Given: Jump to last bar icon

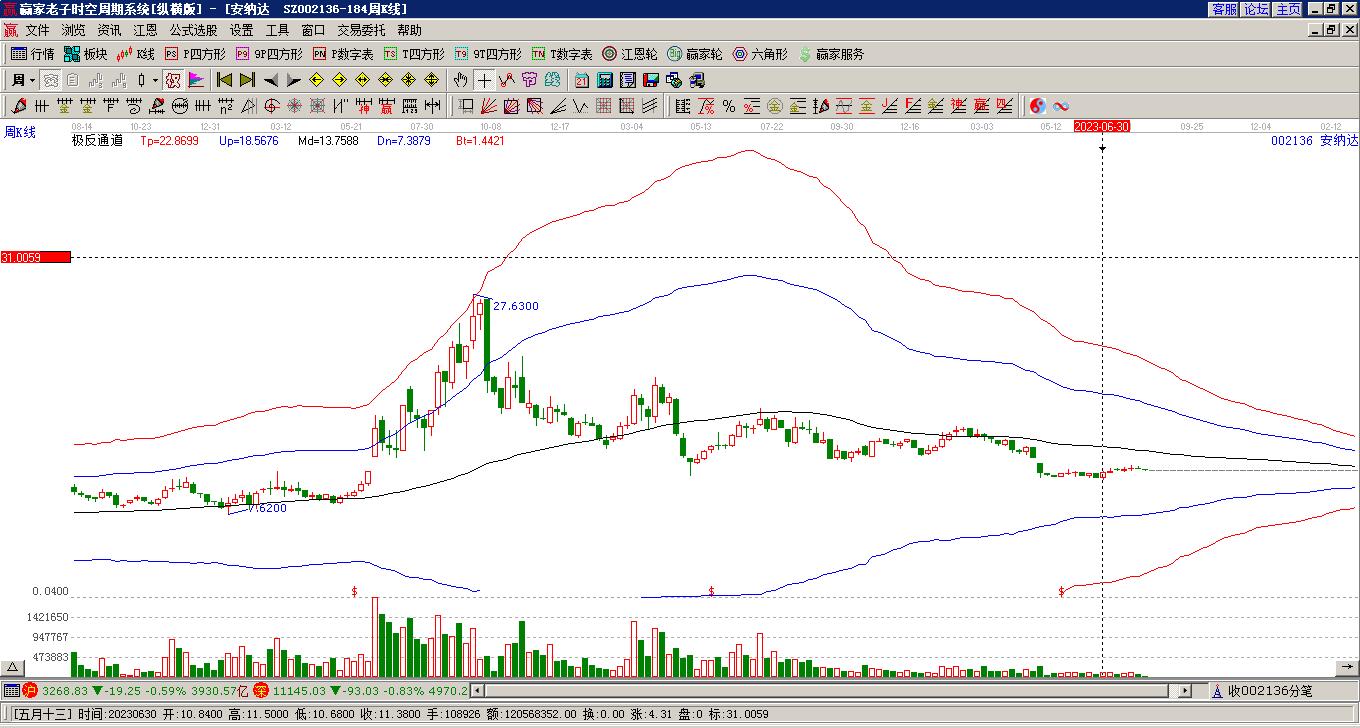Looking at the screenshot, I should (246, 80).
